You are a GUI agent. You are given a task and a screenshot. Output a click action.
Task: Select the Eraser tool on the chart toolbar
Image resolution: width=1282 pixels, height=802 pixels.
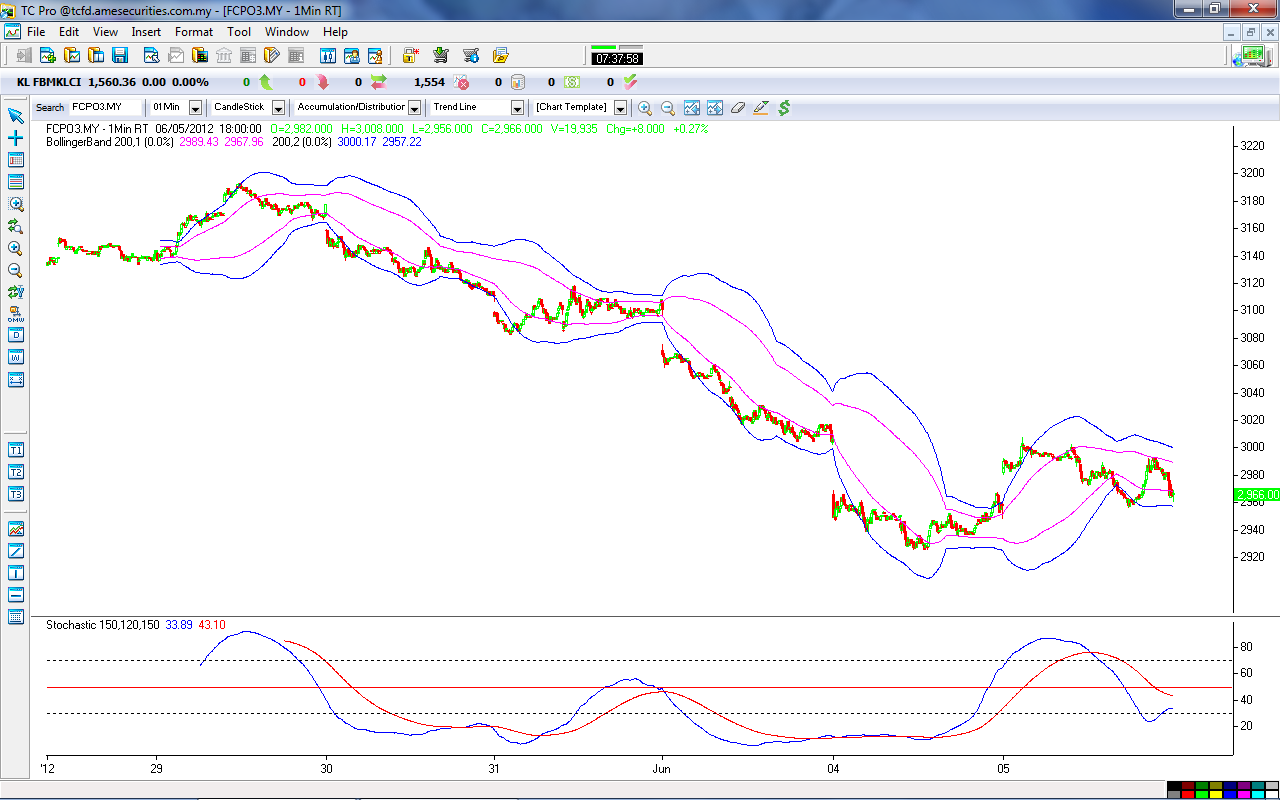tap(737, 107)
